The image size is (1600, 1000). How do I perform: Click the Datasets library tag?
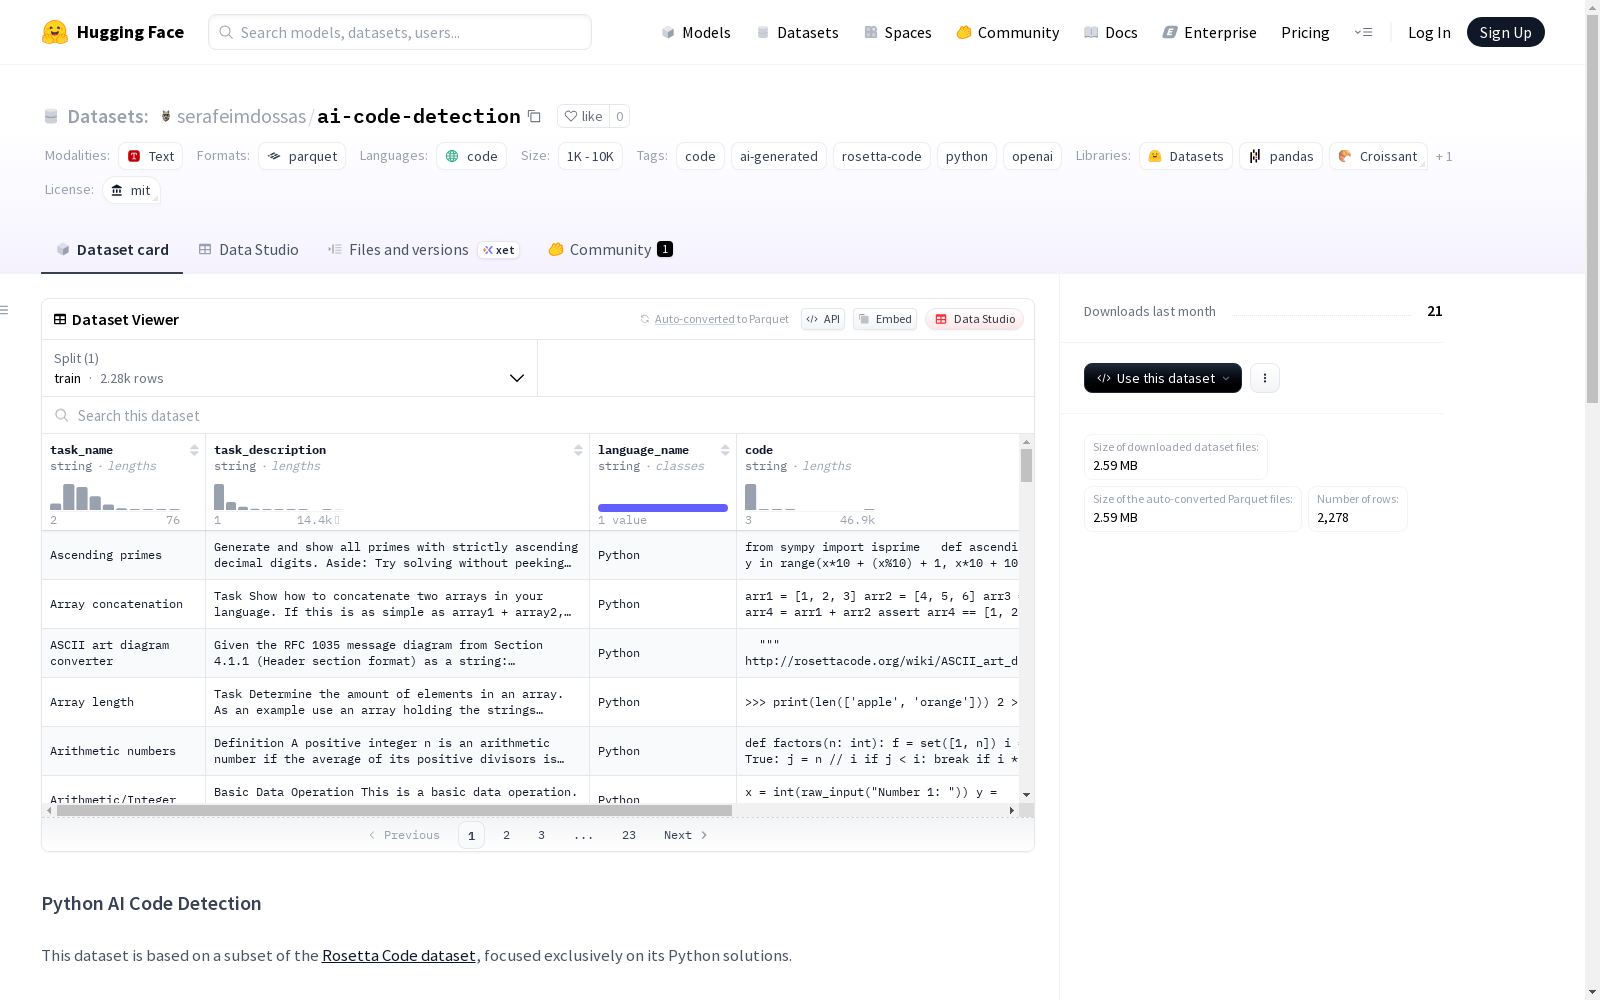1186,156
